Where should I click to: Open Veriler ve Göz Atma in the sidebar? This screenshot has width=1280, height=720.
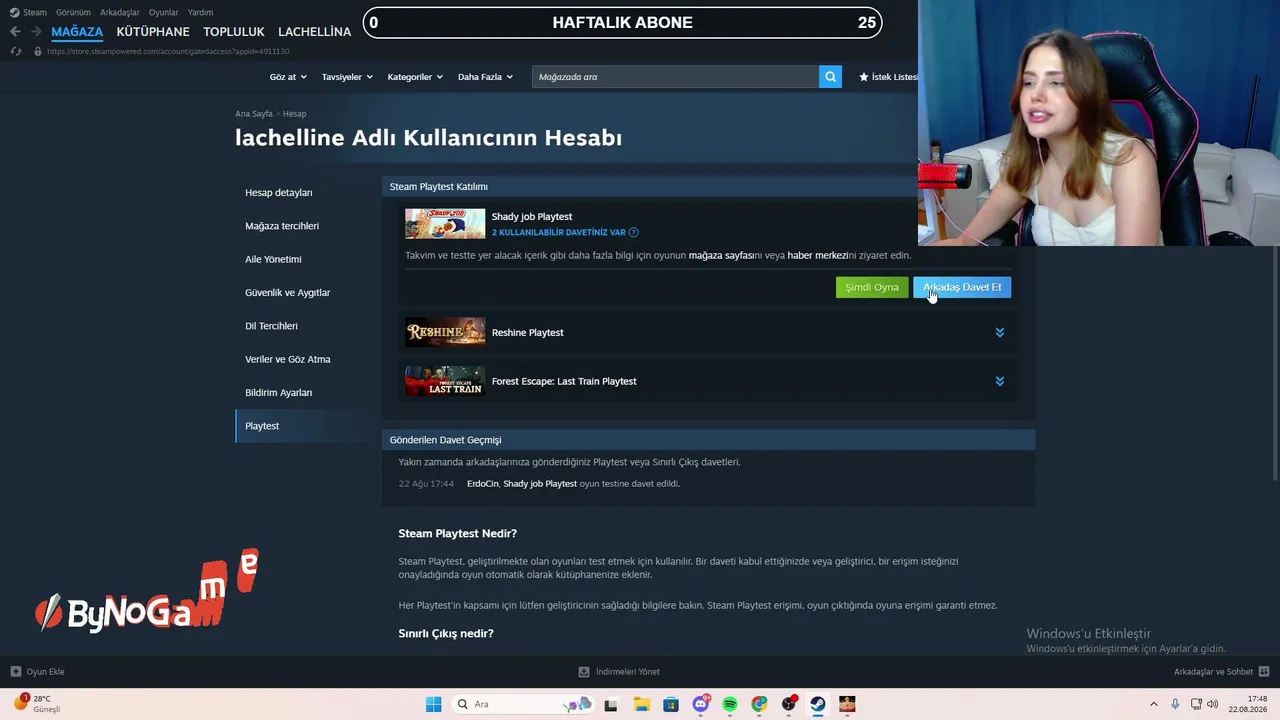point(287,359)
